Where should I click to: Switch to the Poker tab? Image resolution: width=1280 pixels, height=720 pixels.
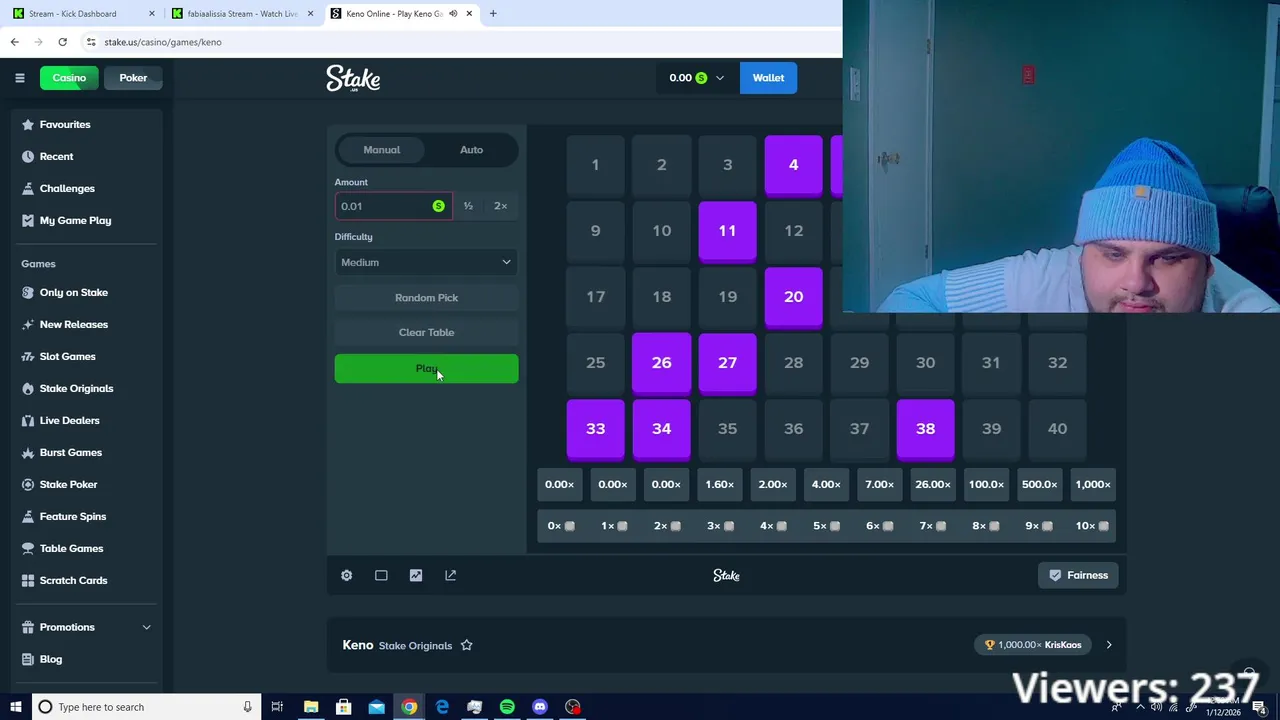[x=133, y=78]
